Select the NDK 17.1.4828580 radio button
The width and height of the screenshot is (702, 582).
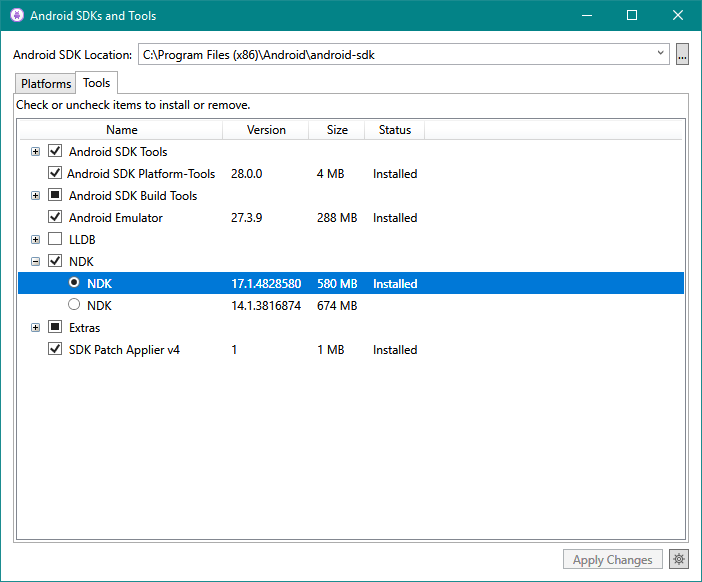pos(74,282)
